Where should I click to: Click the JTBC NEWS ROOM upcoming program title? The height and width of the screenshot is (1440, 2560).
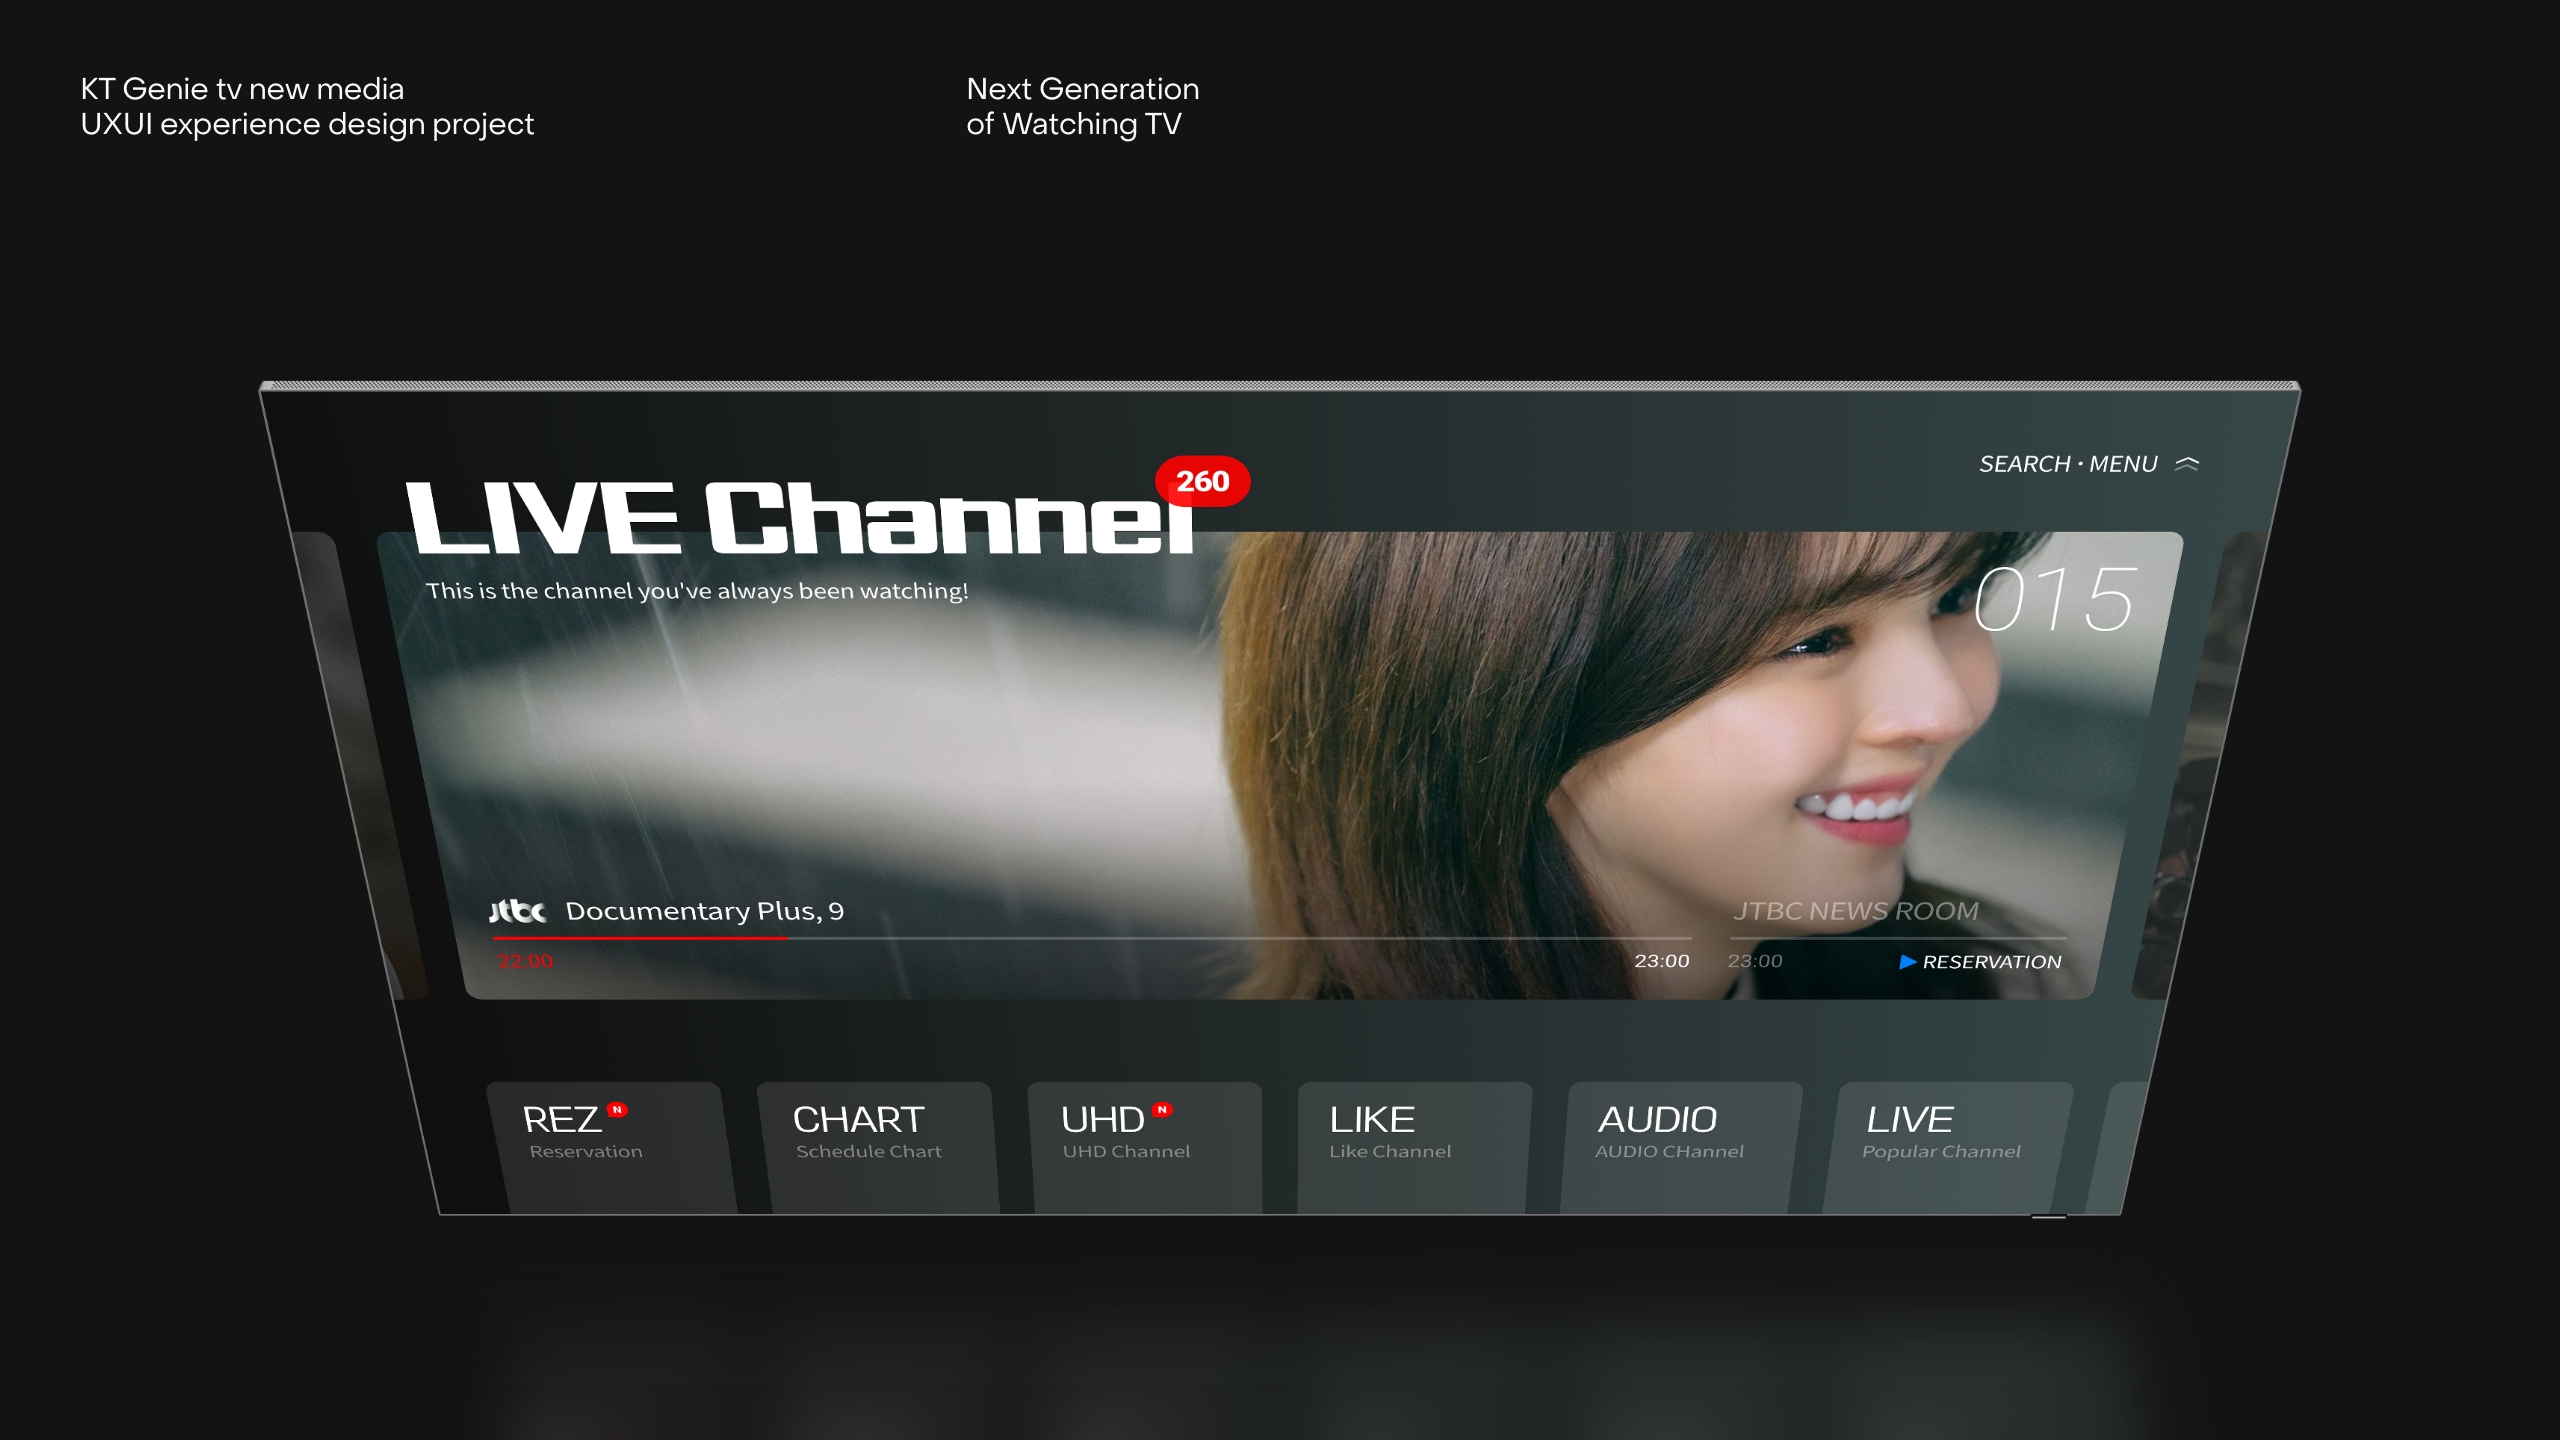tap(1856, 911)
